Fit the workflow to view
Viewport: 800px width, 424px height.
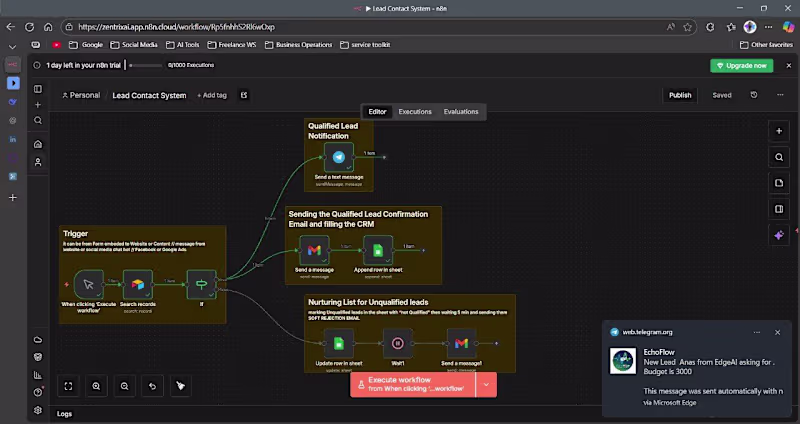68,385
